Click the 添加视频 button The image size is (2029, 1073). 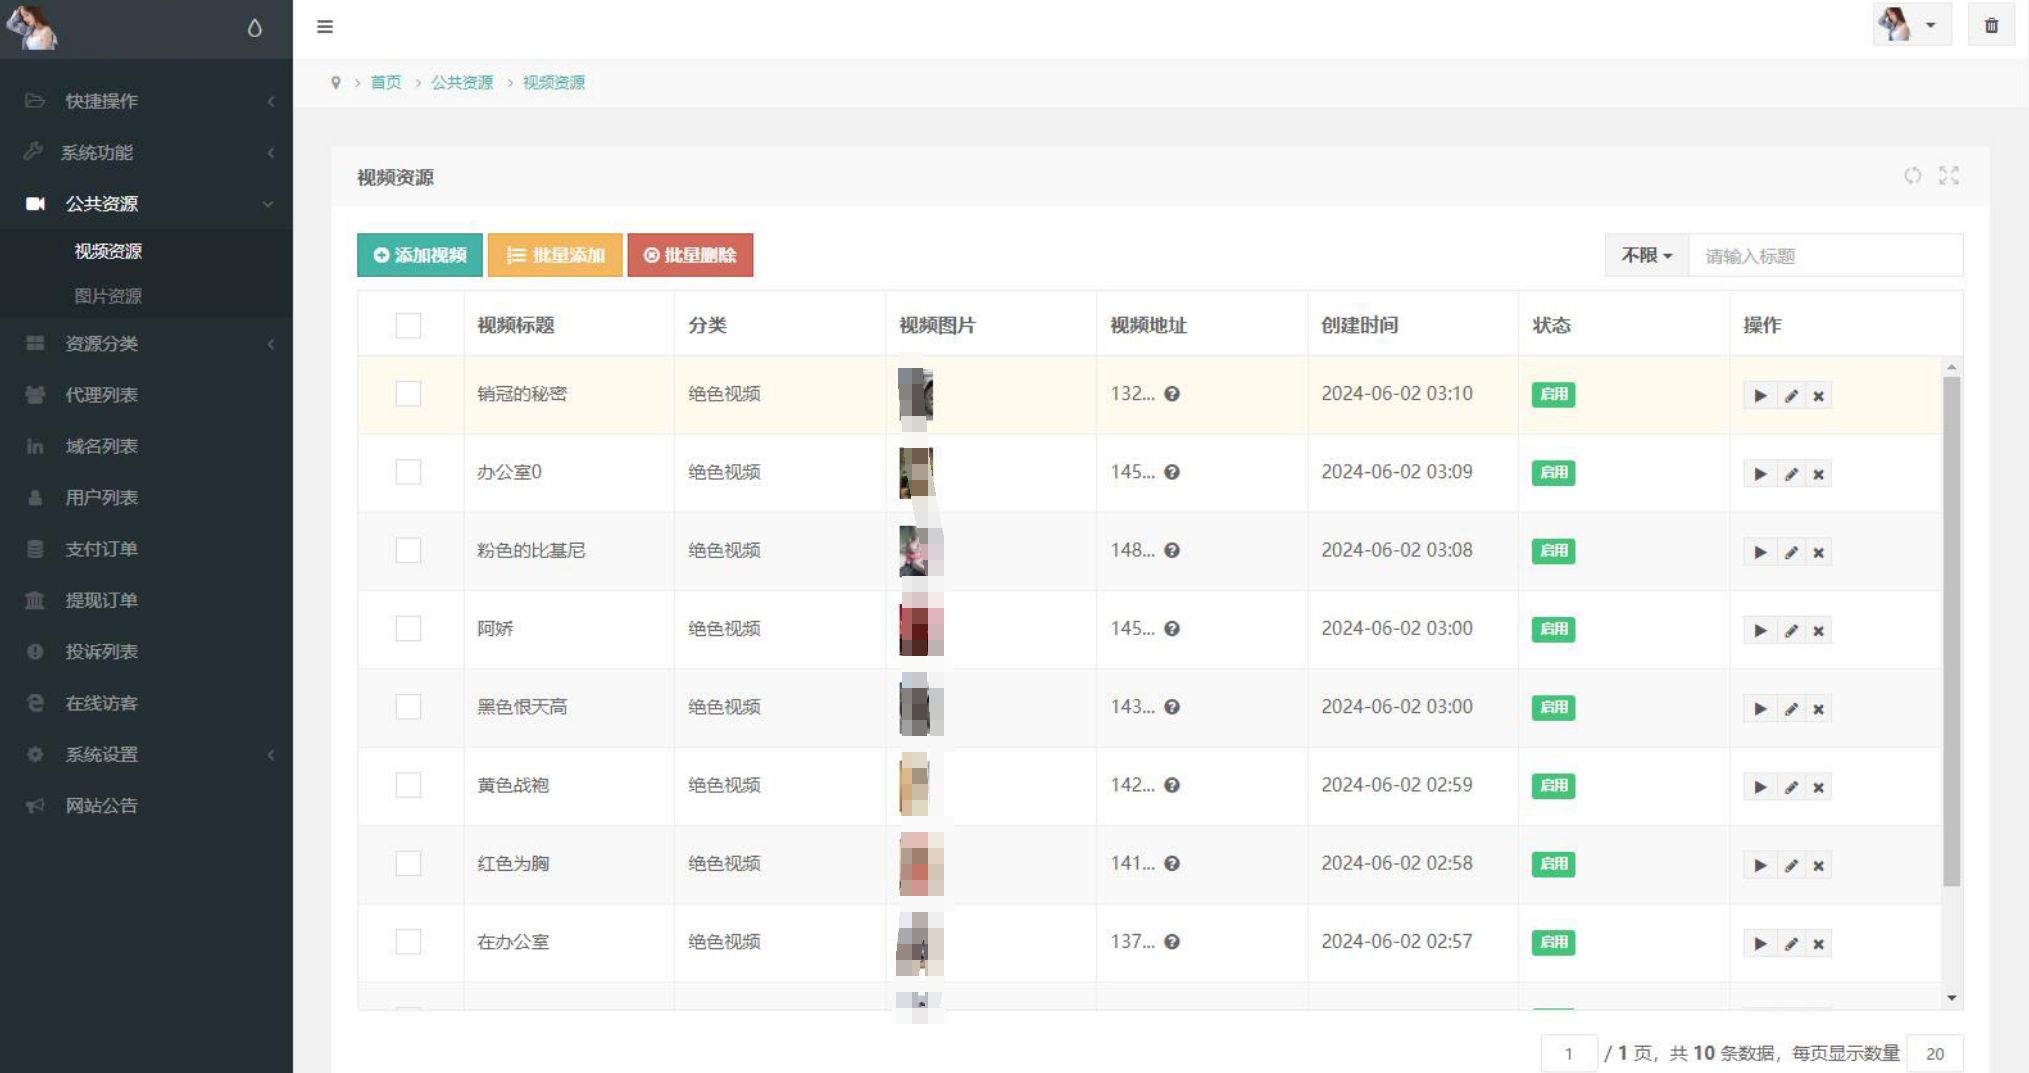[420, 256]
